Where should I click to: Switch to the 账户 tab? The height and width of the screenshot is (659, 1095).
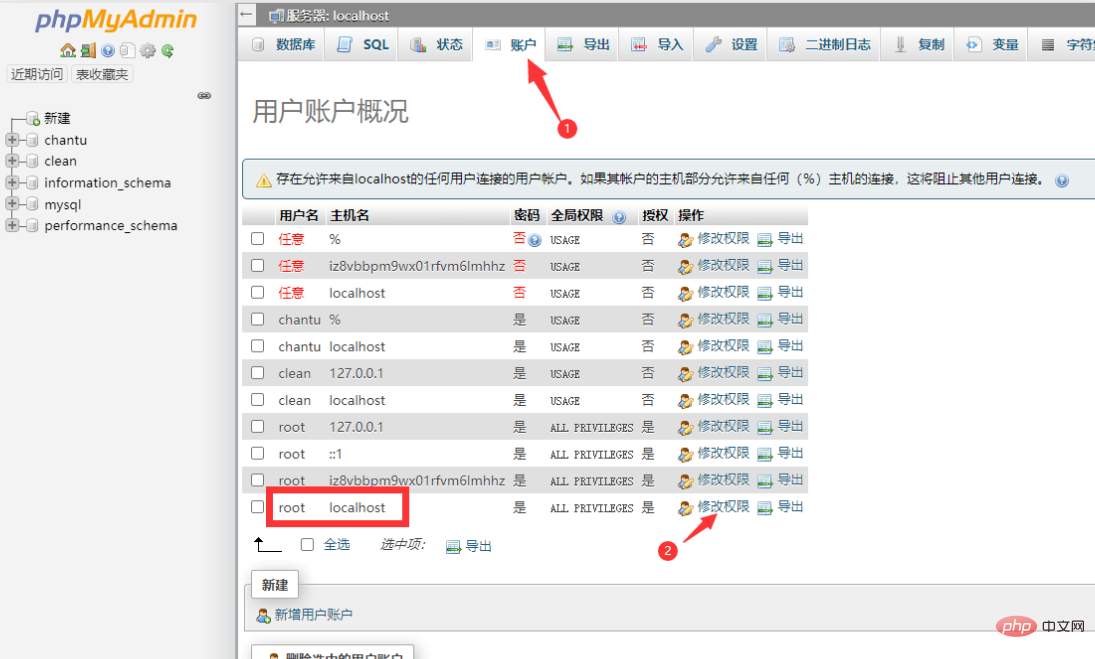tap(510, 45)
